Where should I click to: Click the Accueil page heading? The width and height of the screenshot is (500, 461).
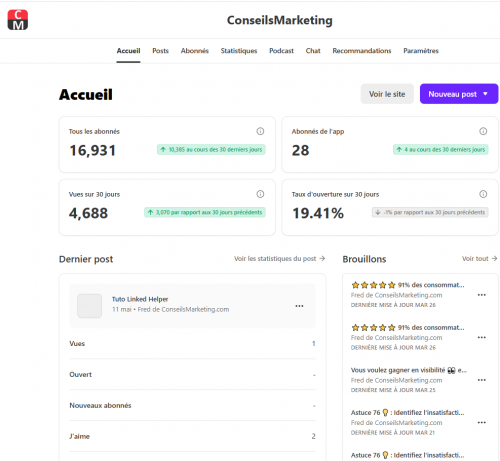click(86, 95)
